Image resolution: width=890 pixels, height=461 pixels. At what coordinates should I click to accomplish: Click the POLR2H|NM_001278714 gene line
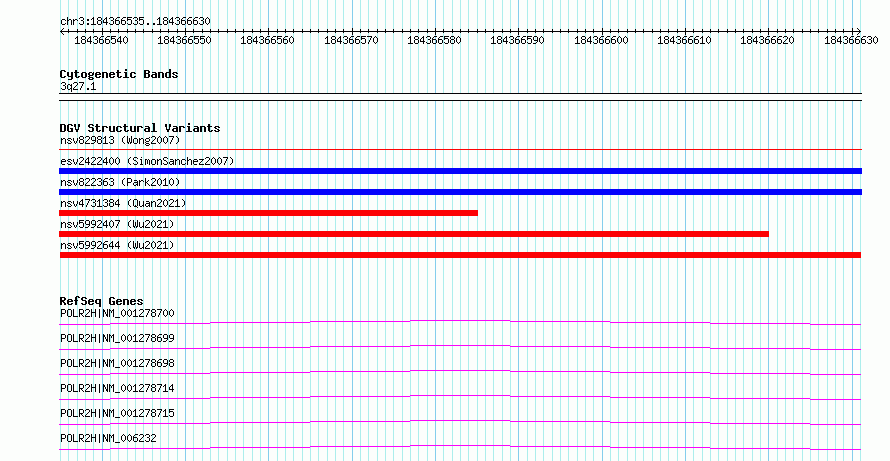coord(460,398)
